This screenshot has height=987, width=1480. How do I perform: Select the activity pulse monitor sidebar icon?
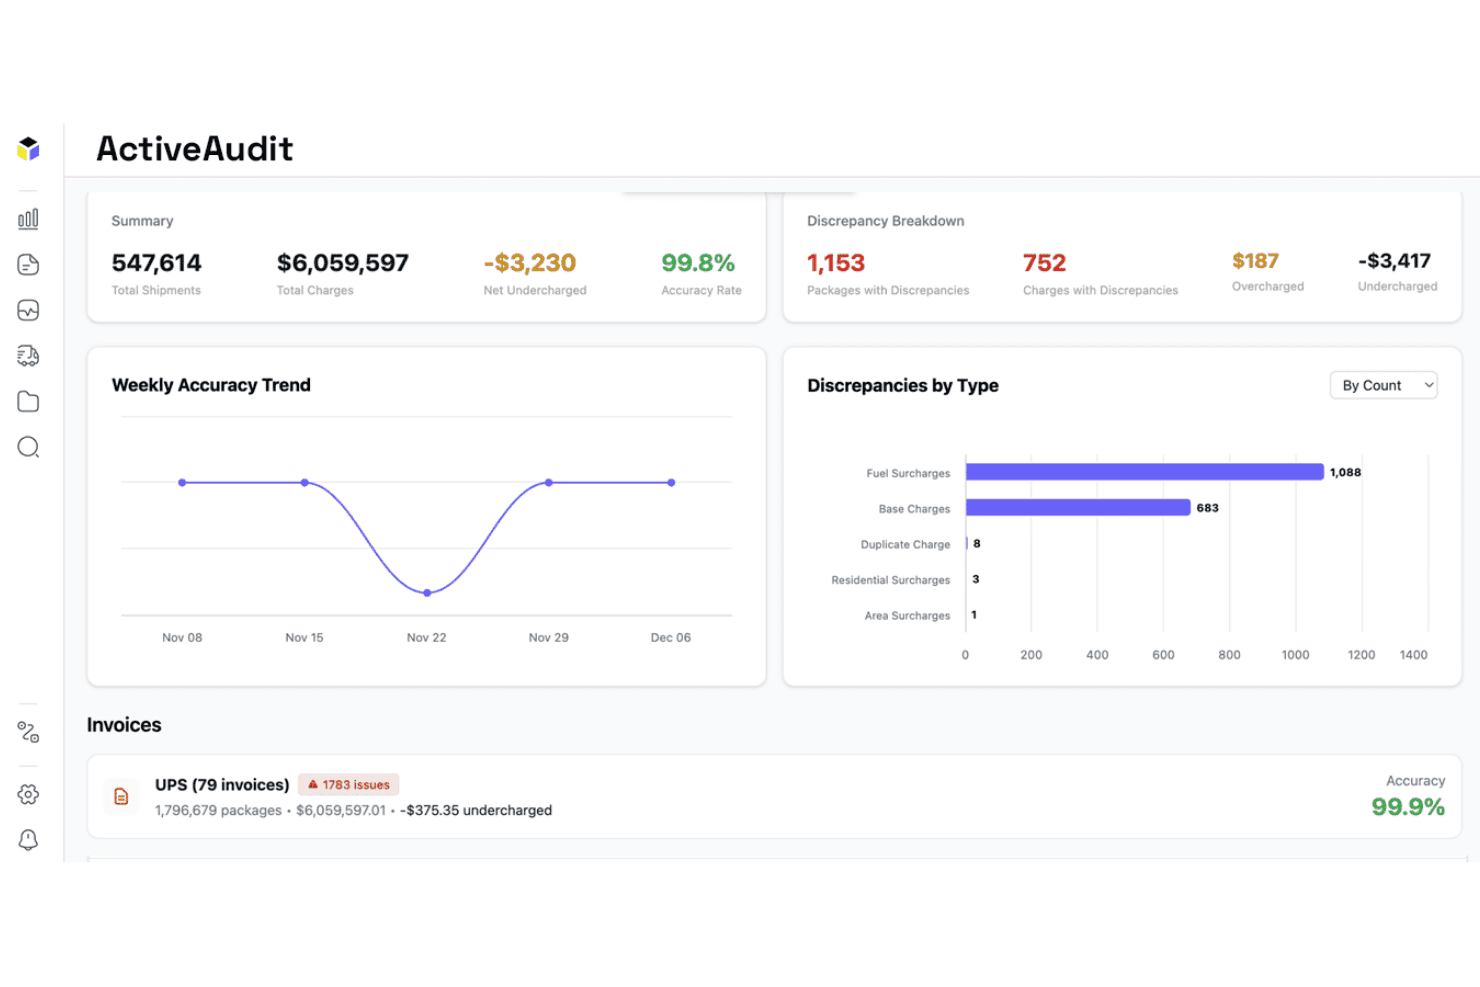click(x=28, y=310)
